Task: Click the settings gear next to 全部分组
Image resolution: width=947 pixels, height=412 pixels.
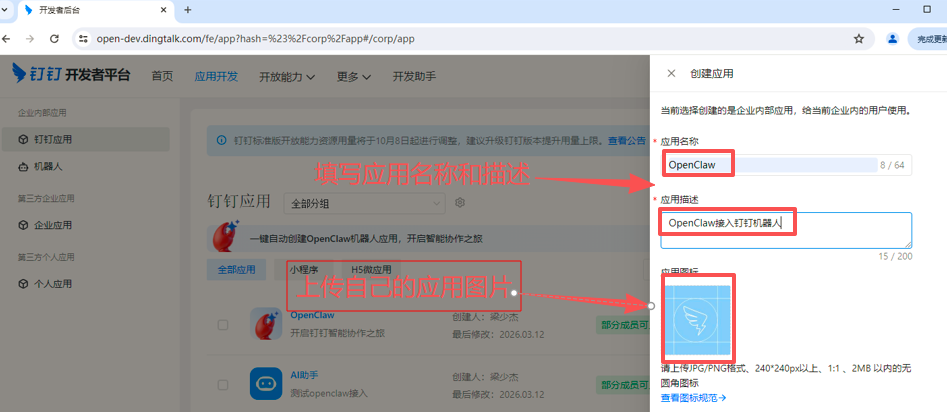Action: coord(460,202)
